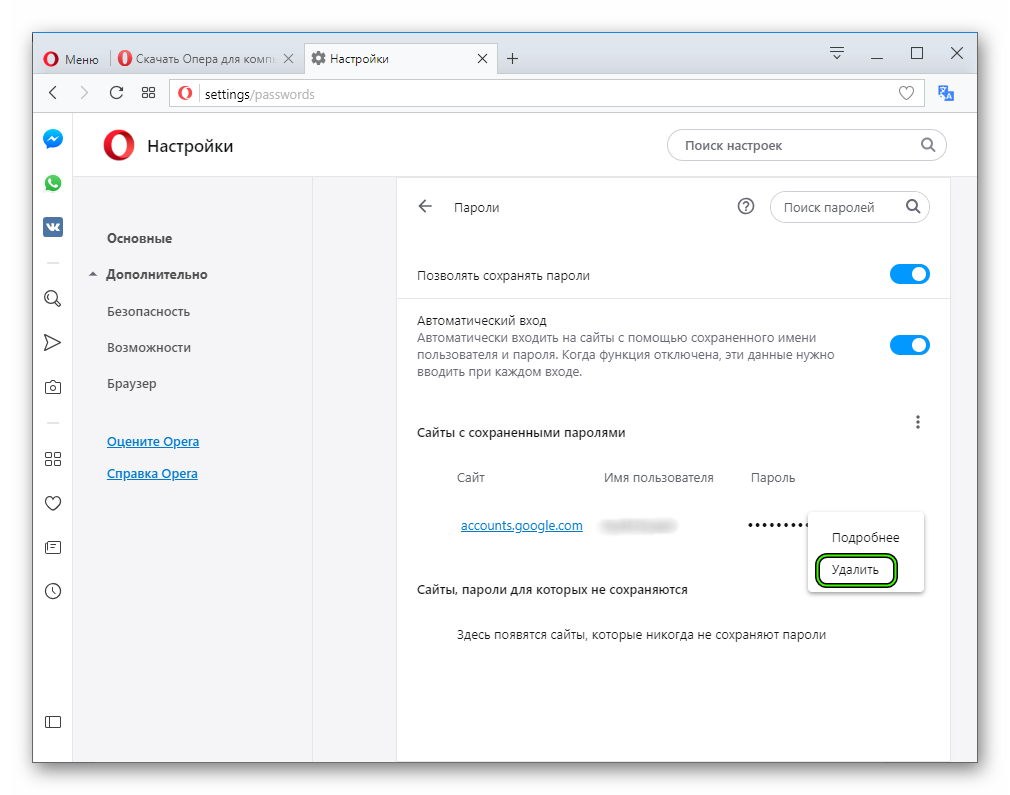Viewport: 1010px width, 795px height.
Task: Open a new tab with plus button
Action: pyautogui.click(x=512, y=59)
